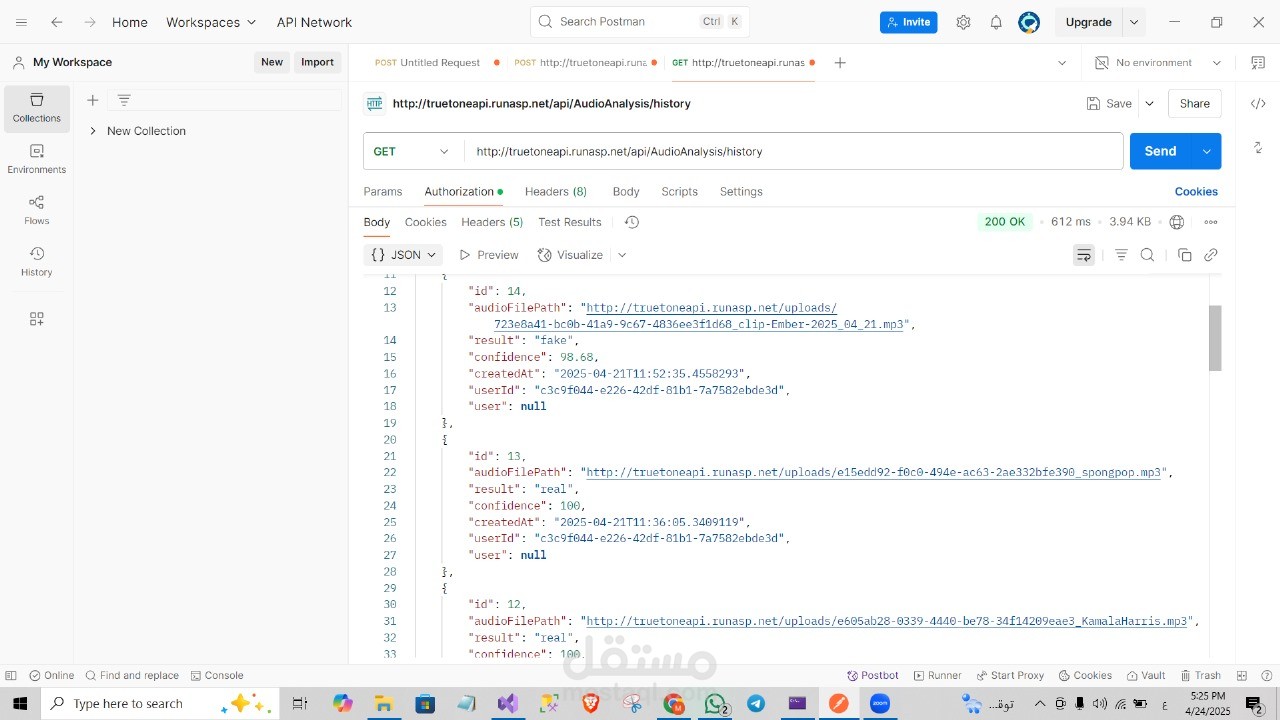
Task: Open the JSON format dropdown
Action: [x=403, y=255]
